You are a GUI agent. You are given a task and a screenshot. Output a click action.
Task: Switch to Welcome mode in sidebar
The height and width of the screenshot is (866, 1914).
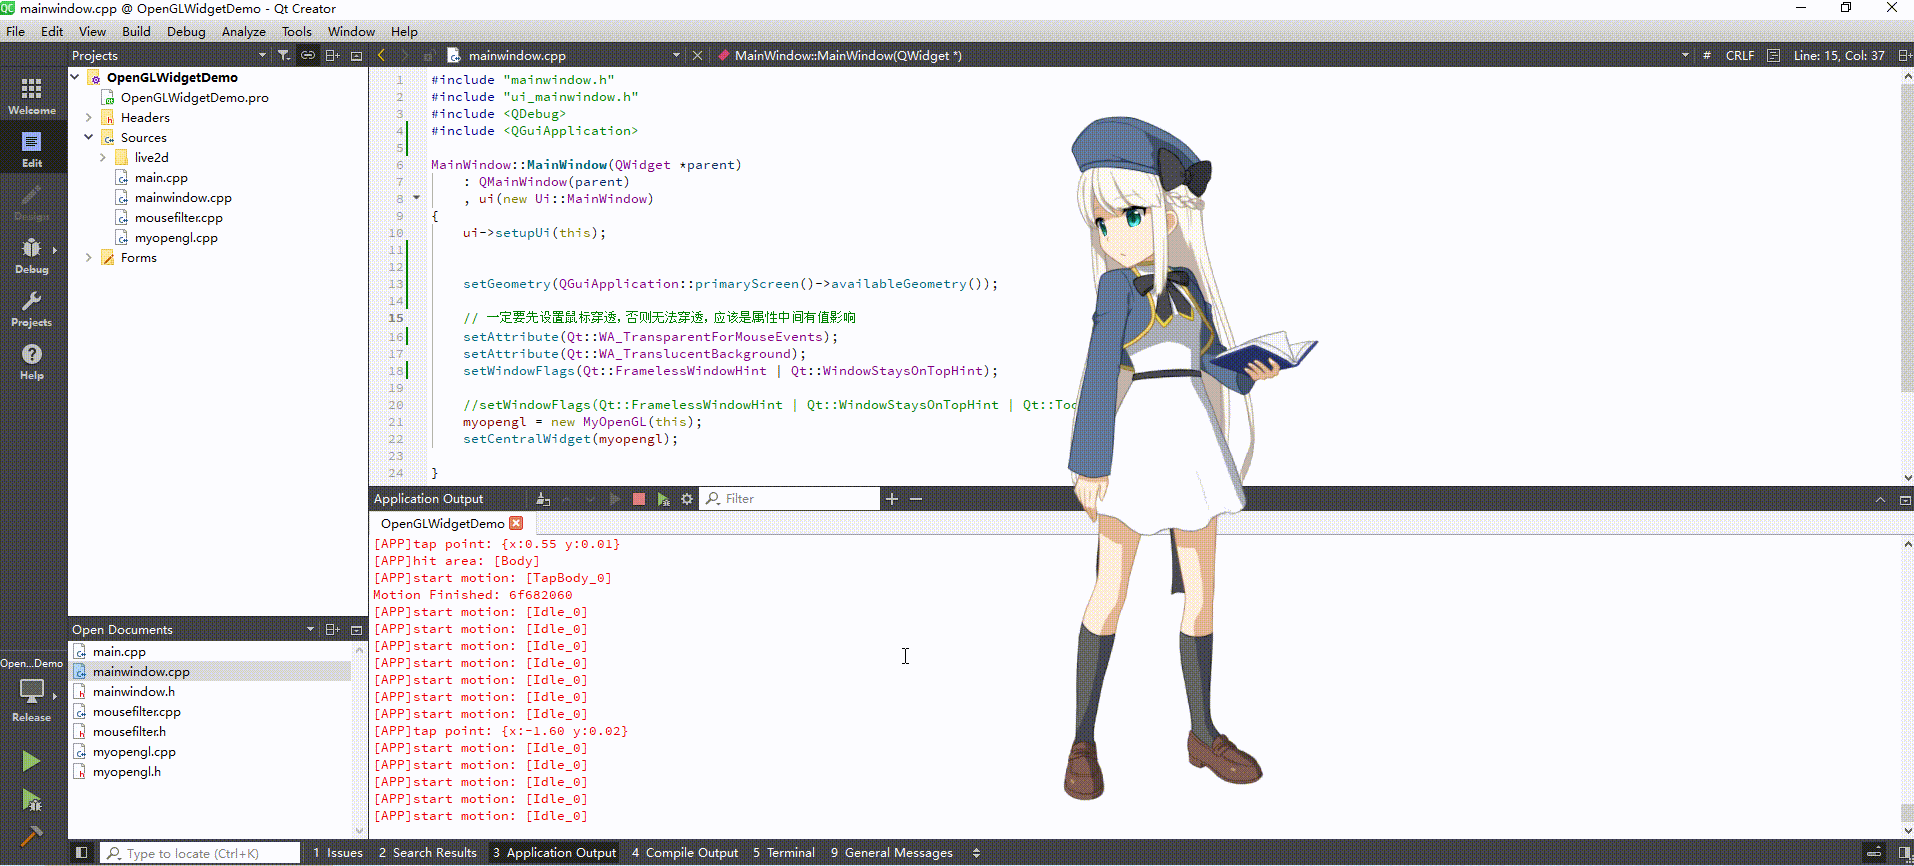pyautogui.click(x=32, y=96)
